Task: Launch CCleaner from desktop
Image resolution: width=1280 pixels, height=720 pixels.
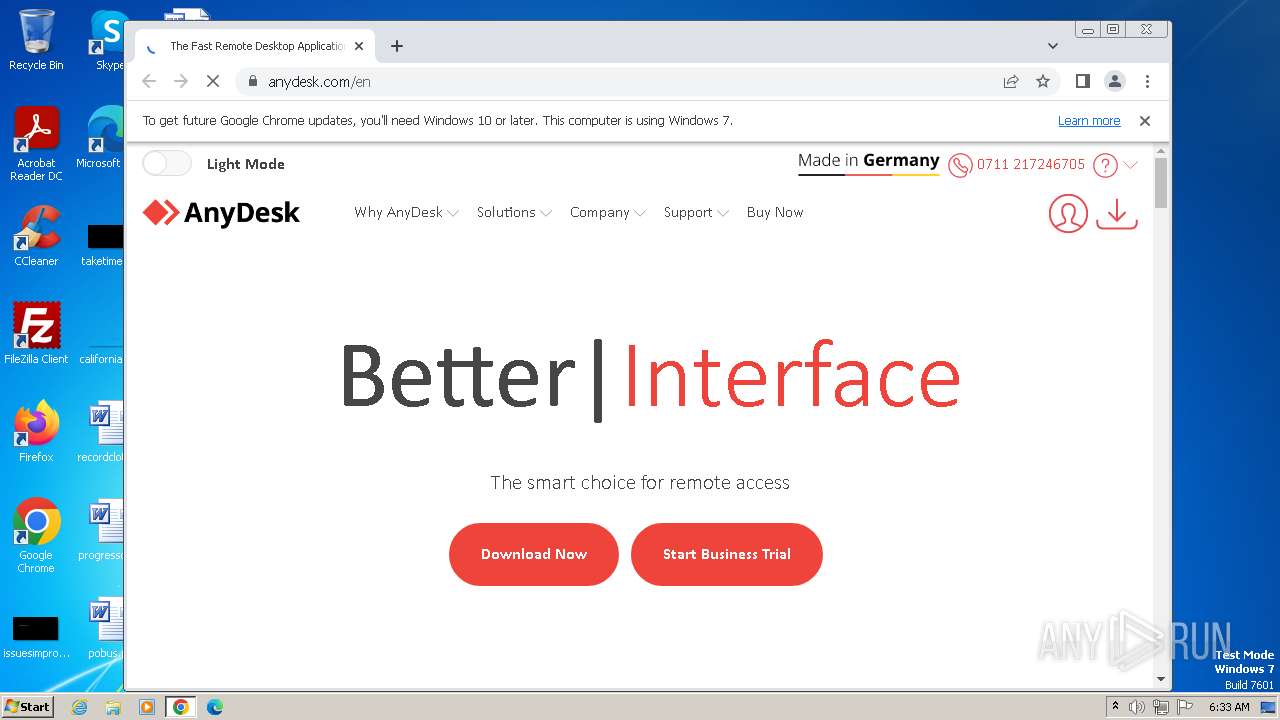Action: [x=36, y=236]
